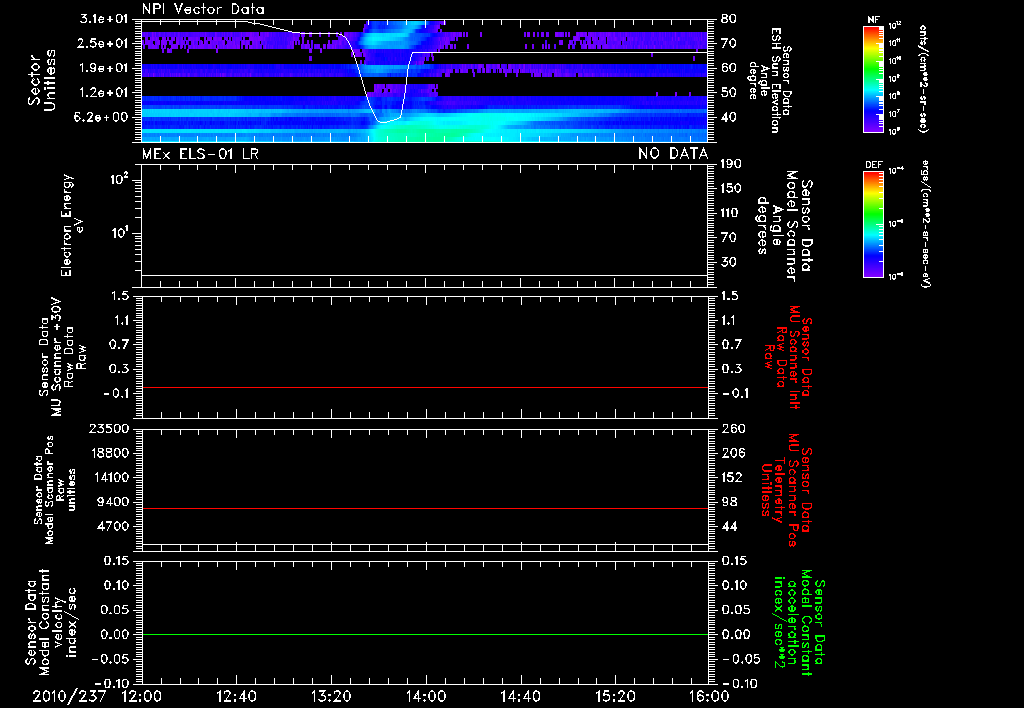
Task: Click the '2.5e+01' sector tick label
Action: (104, 43)
